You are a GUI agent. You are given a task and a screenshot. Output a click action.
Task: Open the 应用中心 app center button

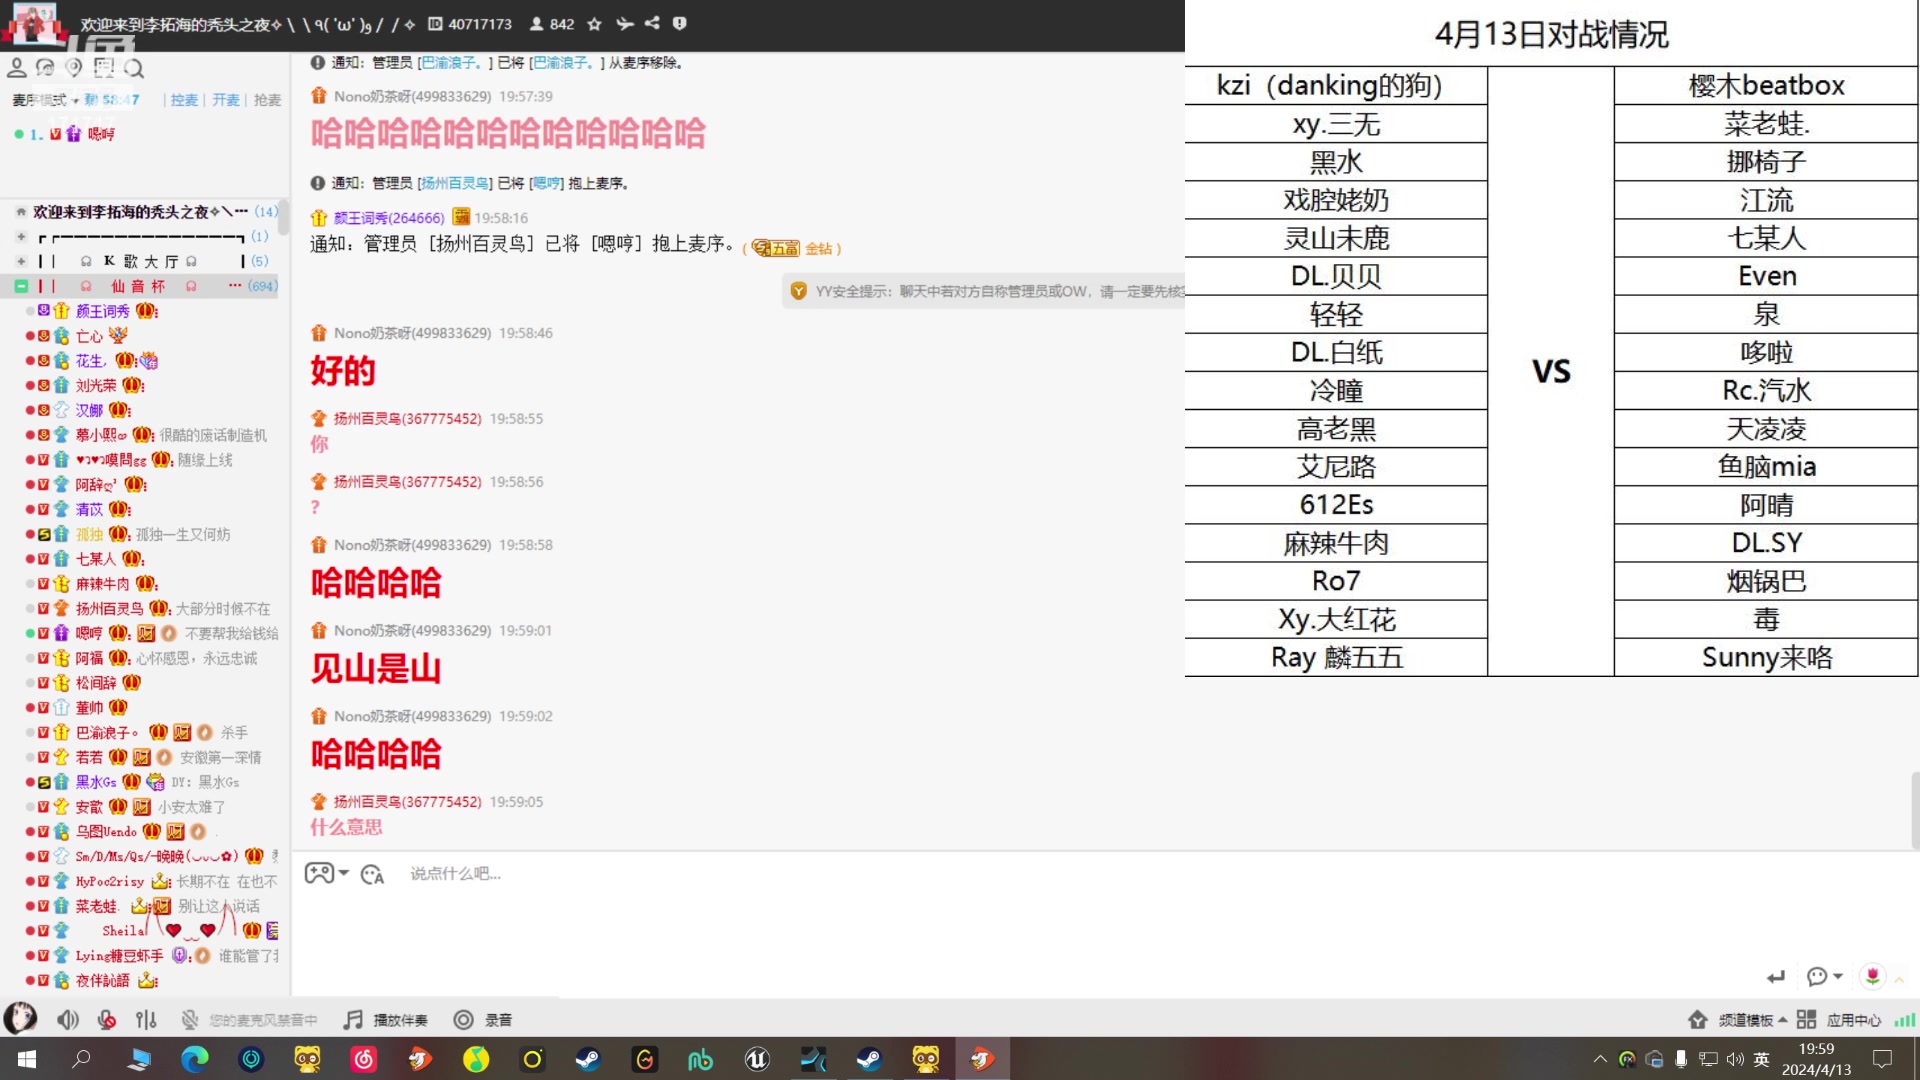pyautogui.click(x=1840, y=1020)
